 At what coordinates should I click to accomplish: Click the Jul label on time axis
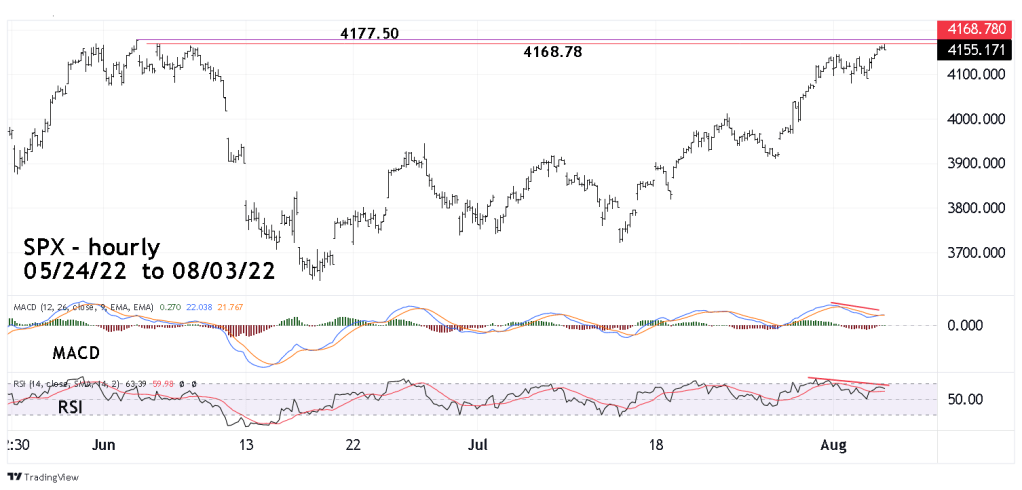coord(483,446)
